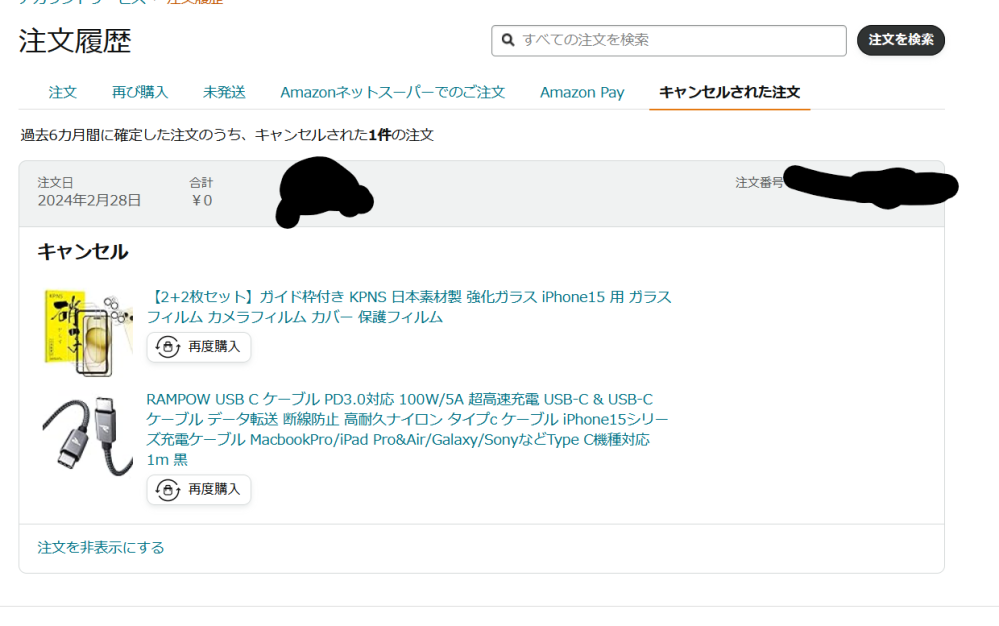Open the KPNS 強化ガラス iPhone15 product link
The height and width of the screenshot is (626, 999).
point(409,307)
